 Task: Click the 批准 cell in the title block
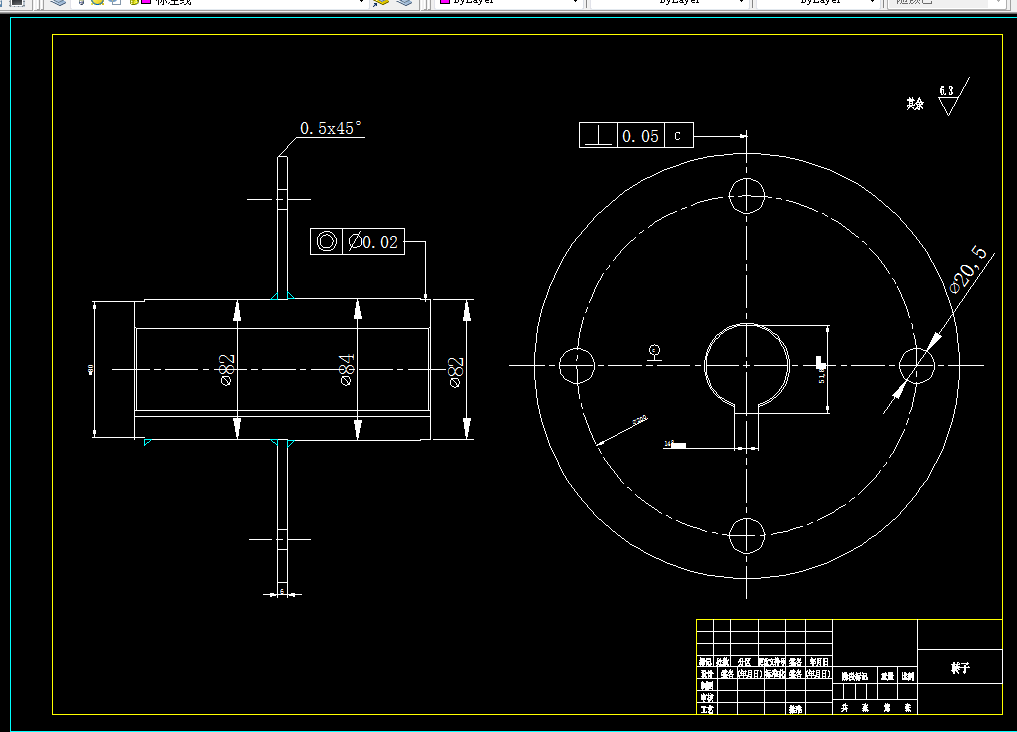coord(795,709)
